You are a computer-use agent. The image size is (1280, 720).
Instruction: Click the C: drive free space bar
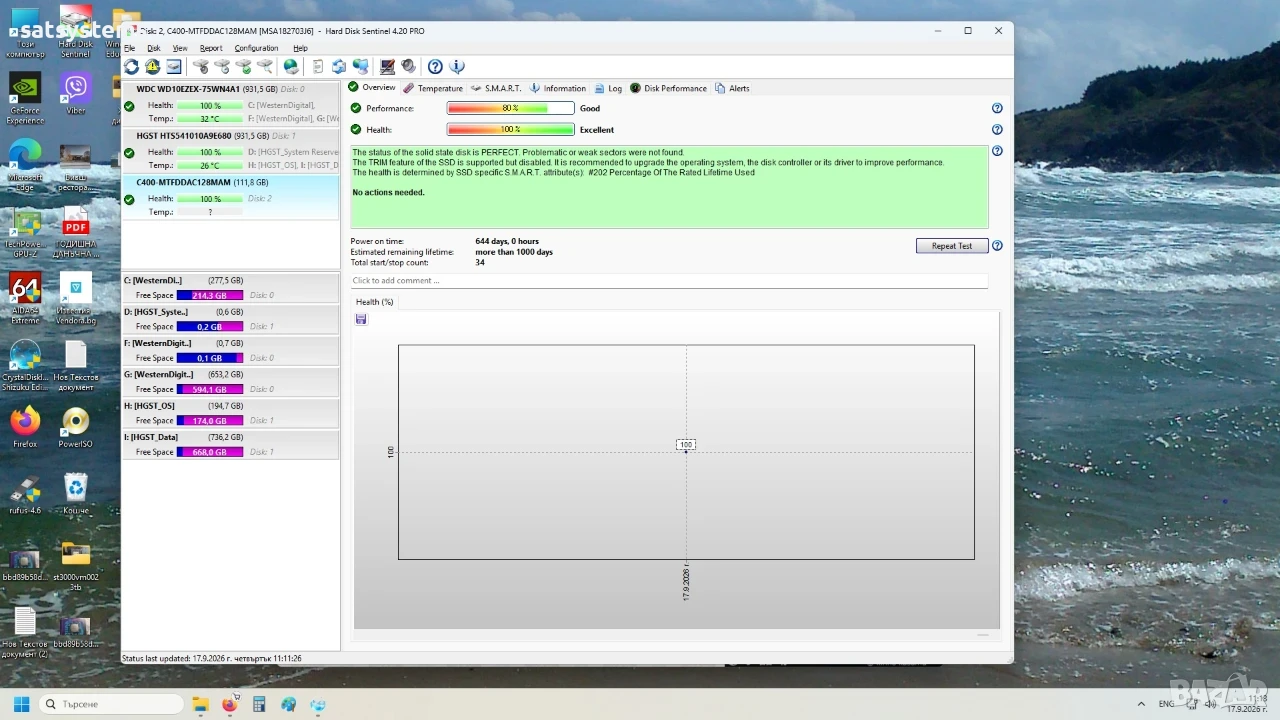tap(210, 295)
